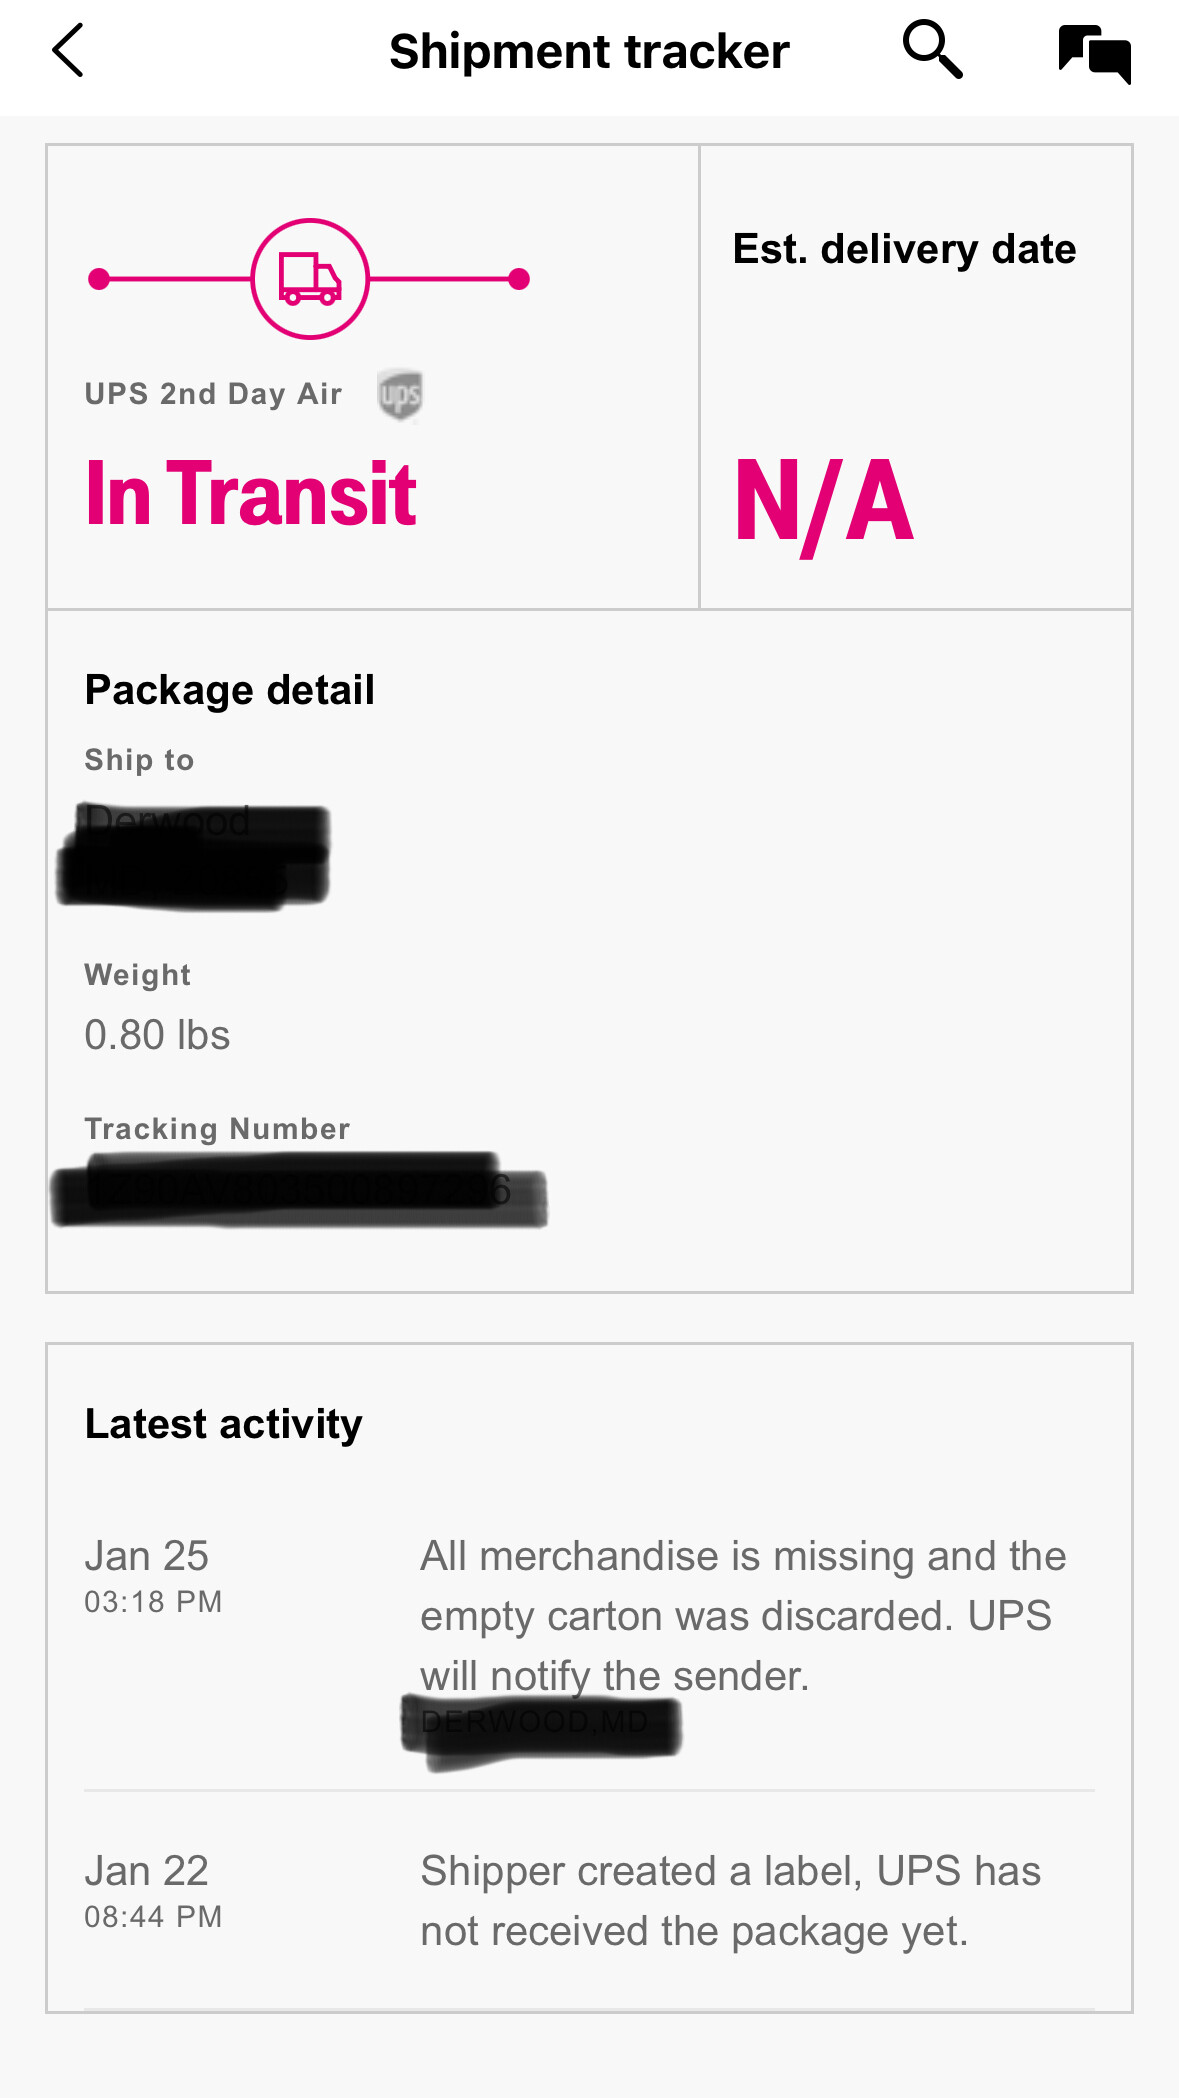1179x2098 pixels.
Task: Select the progress line start dot
Action: pos(99,279)
